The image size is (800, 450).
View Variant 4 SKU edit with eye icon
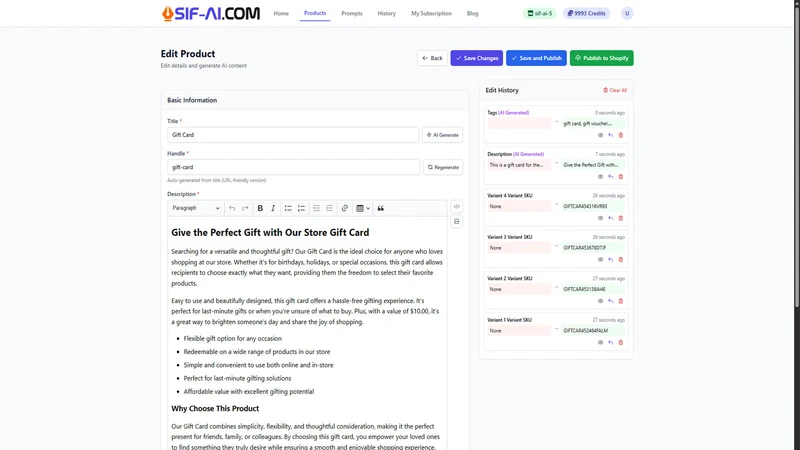click(x=601, y=218)
